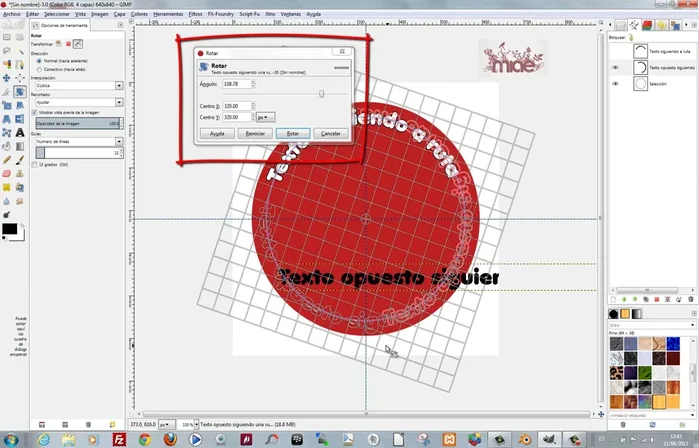The height and width of the screenshot is (448, 699).
Task: Click the Cancelar button in Rotar dialog
Action: pyautogui.click(x=329, y=133)
